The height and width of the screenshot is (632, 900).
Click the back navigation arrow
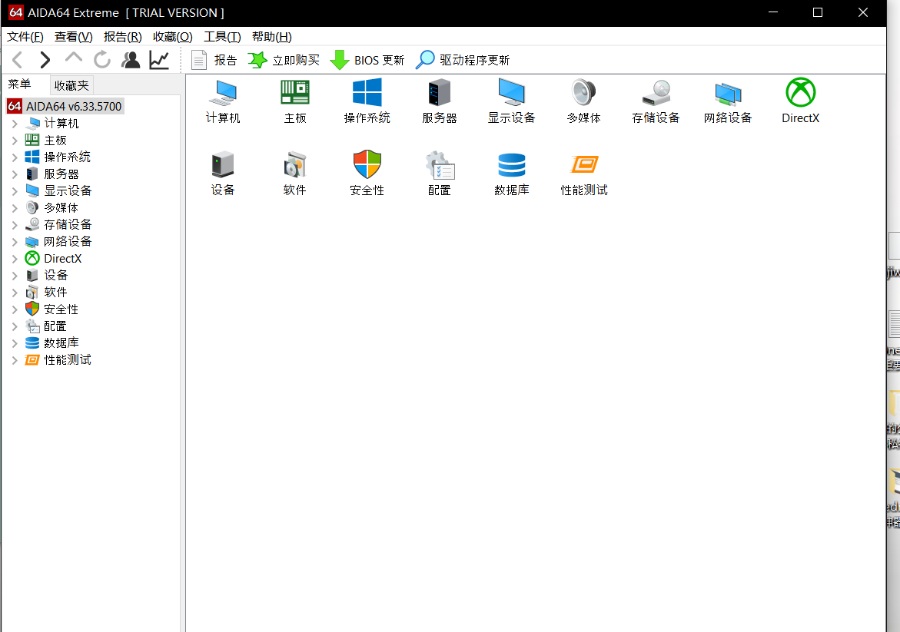(x=17, y=60)
